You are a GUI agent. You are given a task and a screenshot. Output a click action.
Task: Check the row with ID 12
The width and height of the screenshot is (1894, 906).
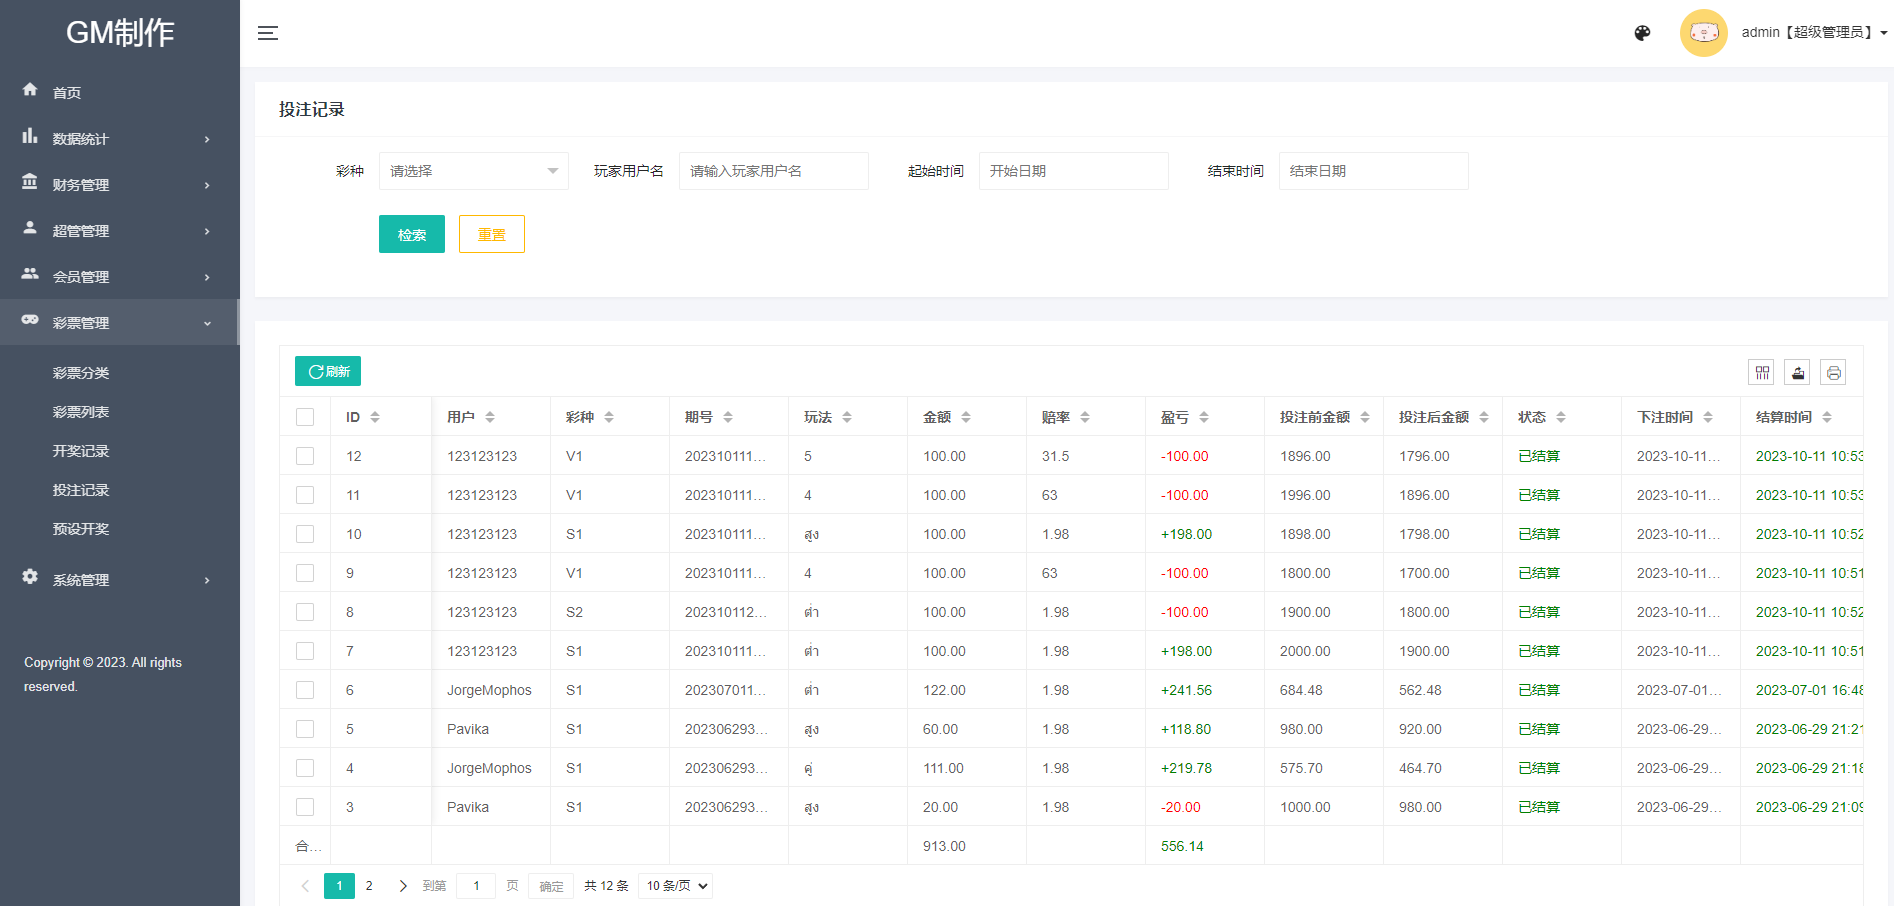(305, 456)
